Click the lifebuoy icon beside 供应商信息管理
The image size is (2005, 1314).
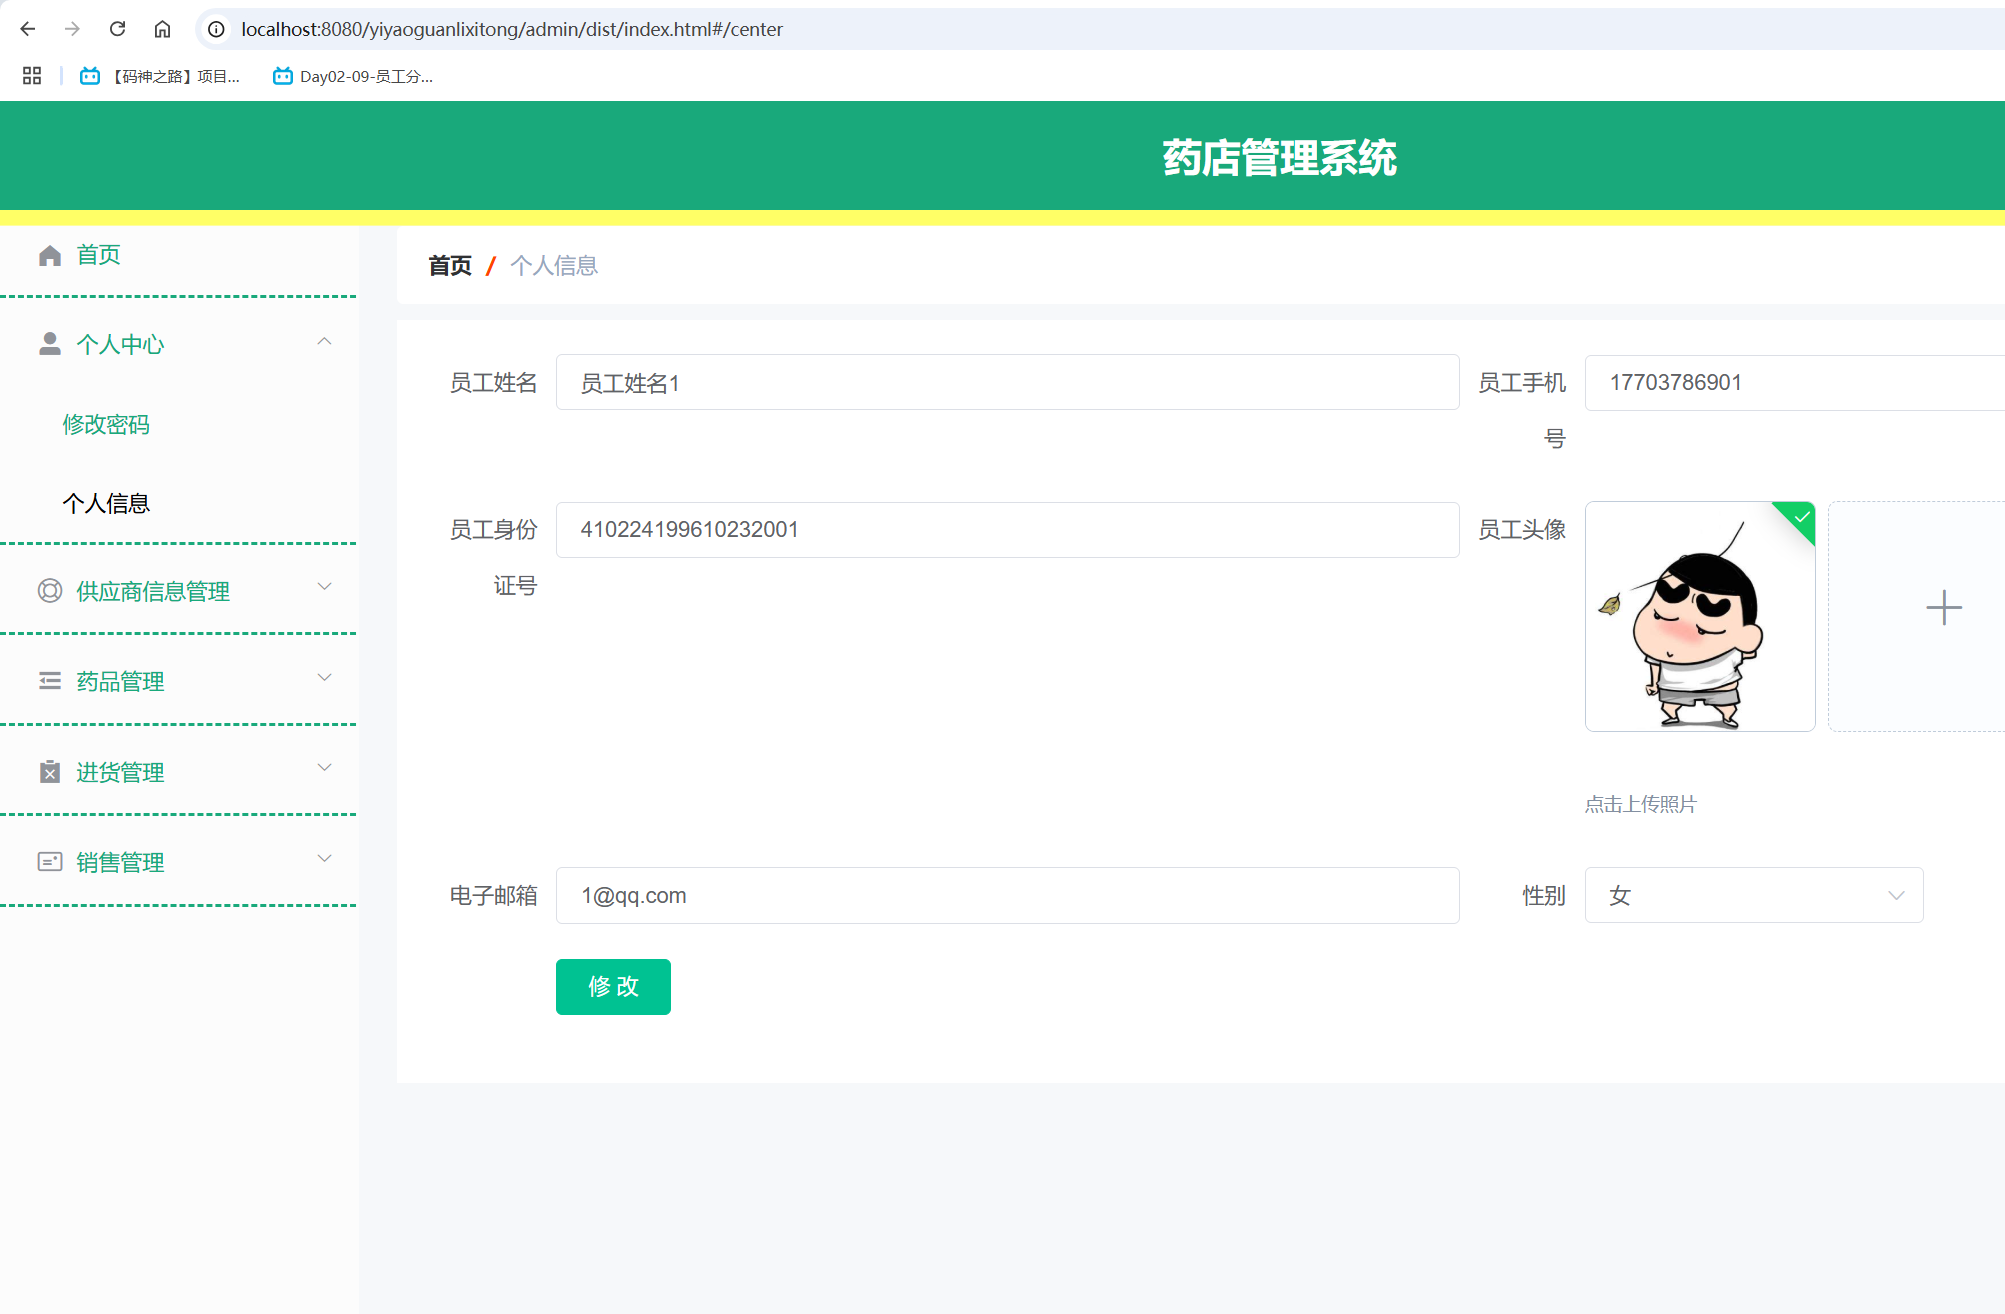pyautogui.click(x=50, y=591)
